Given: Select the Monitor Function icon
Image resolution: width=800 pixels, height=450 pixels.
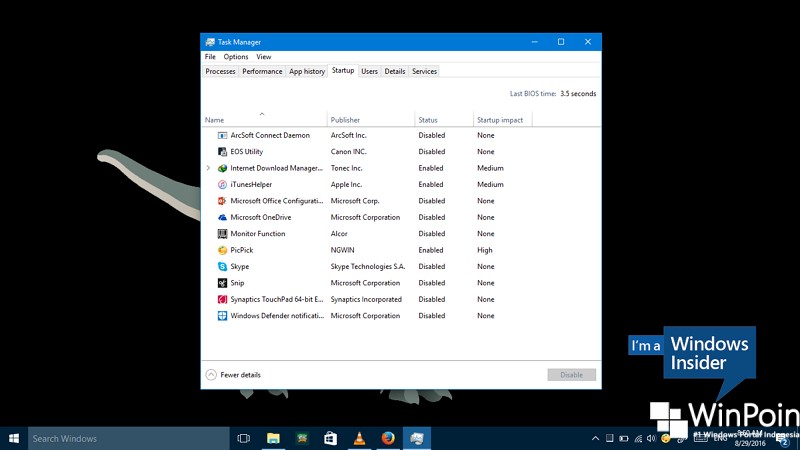Looking at the screenshot, I should [x=222, y=234].
